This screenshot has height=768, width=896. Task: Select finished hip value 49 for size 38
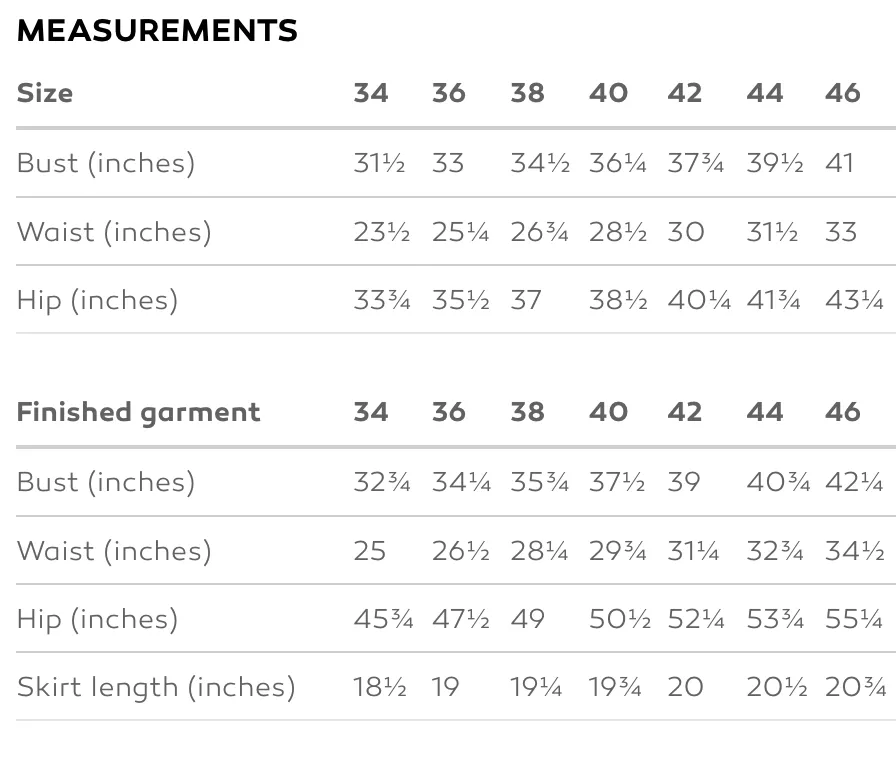[527, 619]
